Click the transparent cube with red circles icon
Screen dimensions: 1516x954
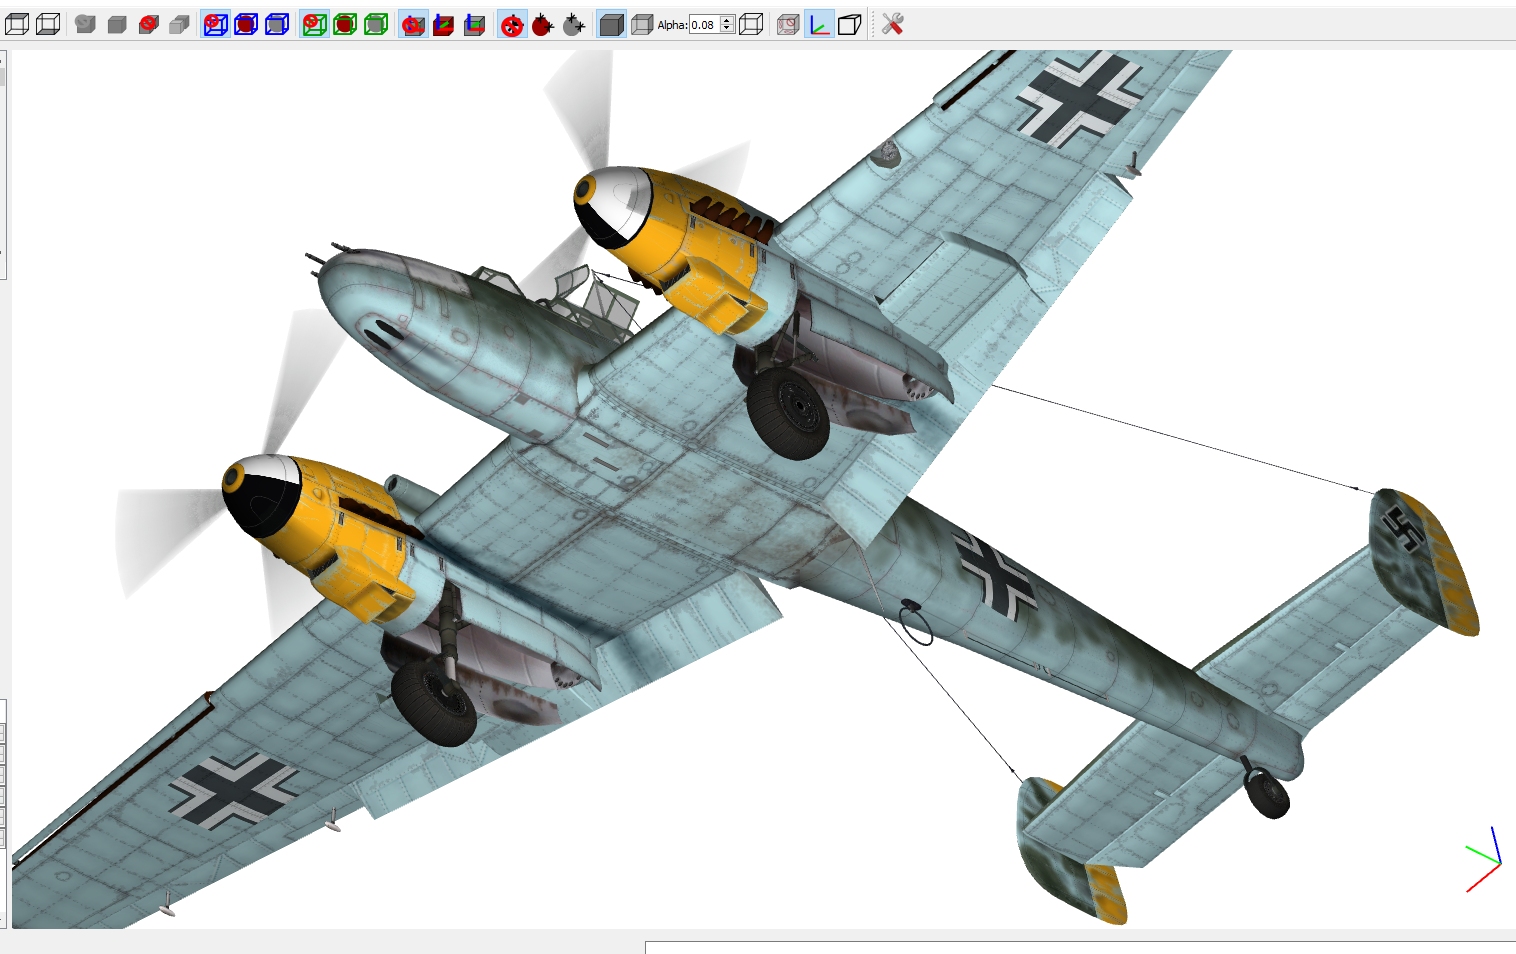click(x=788, y=24)
